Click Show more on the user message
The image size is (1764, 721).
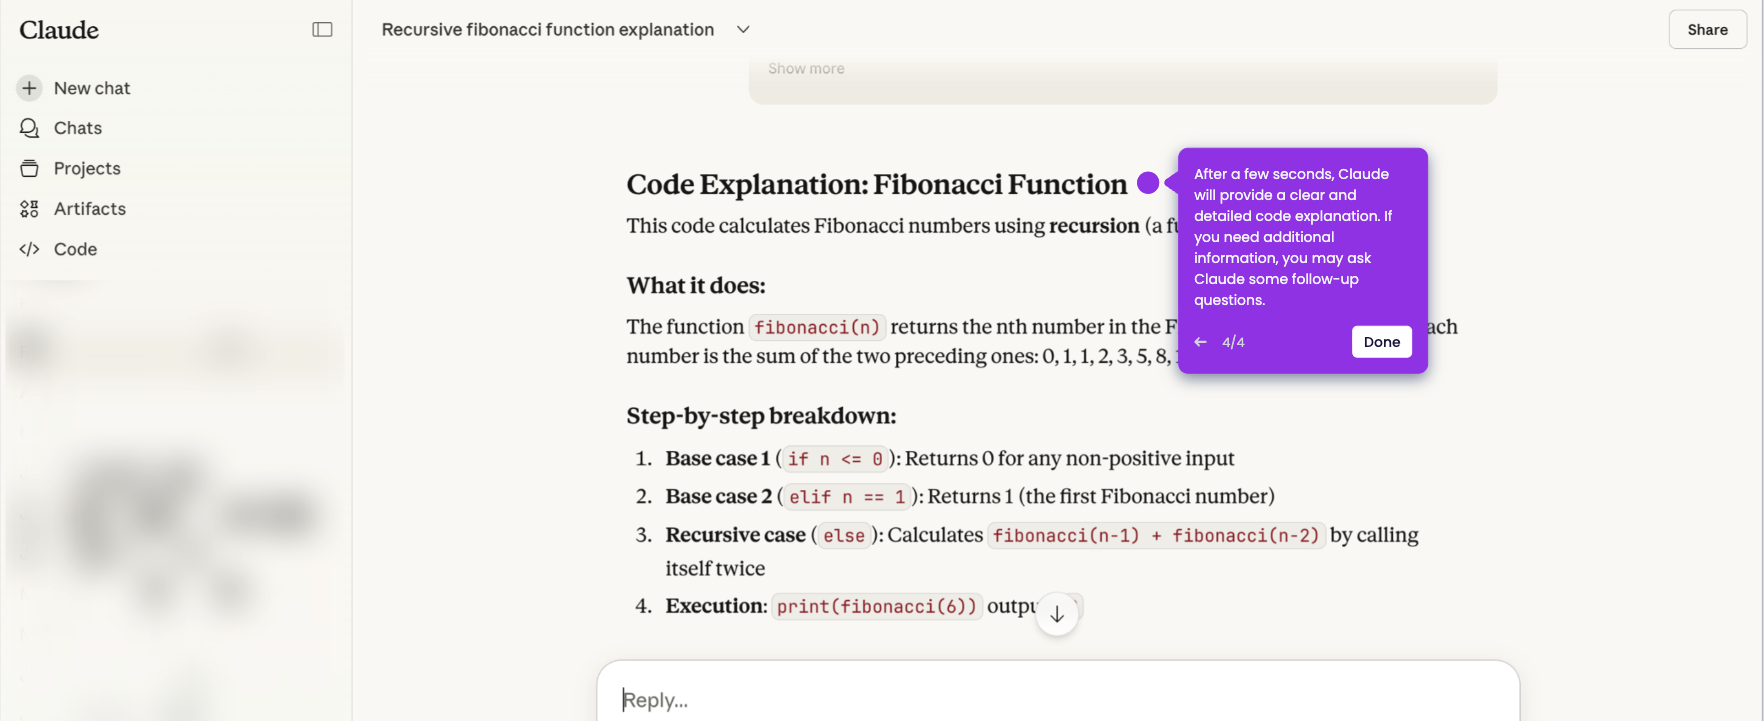point(806,69)
